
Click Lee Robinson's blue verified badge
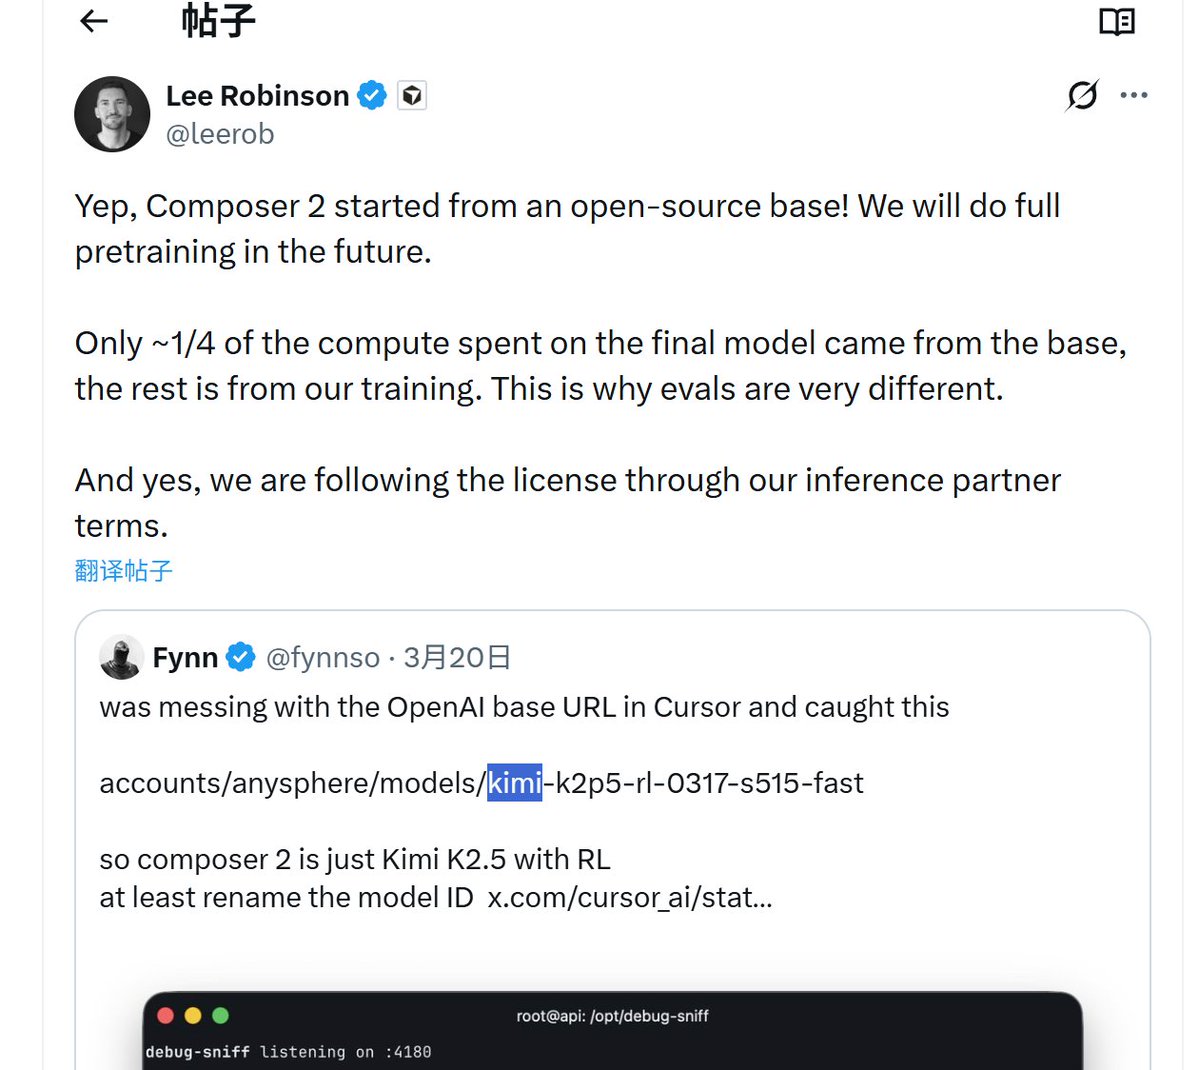click(x=372, y=96)
